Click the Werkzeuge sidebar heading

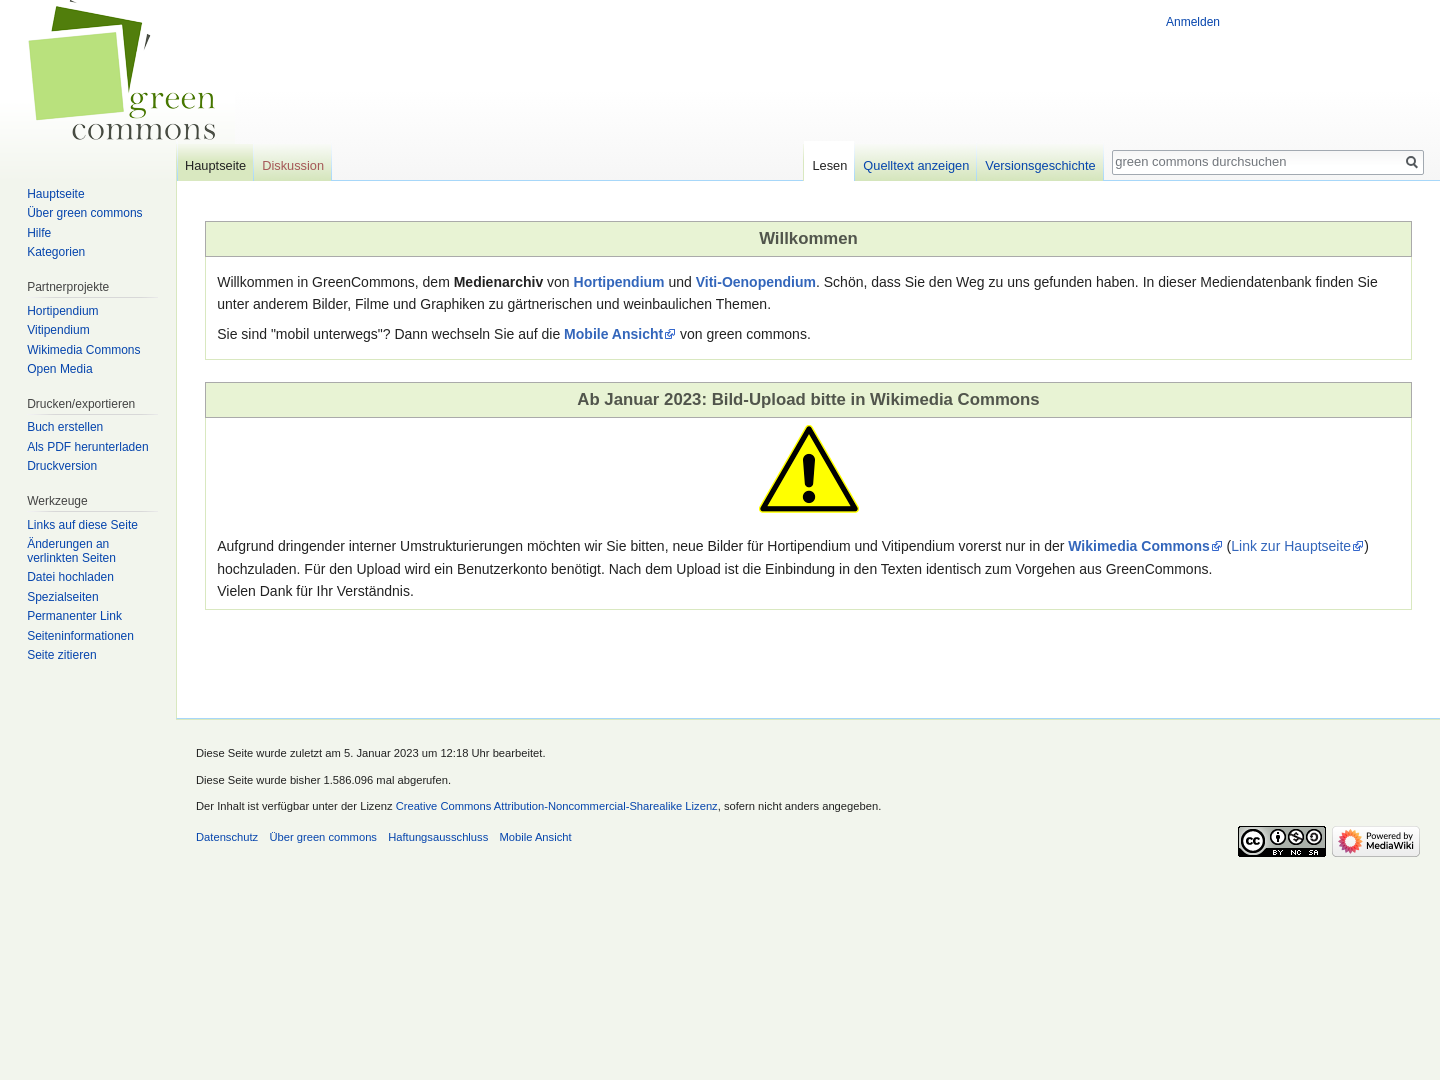pyautogui.click(x=57, y=501)
